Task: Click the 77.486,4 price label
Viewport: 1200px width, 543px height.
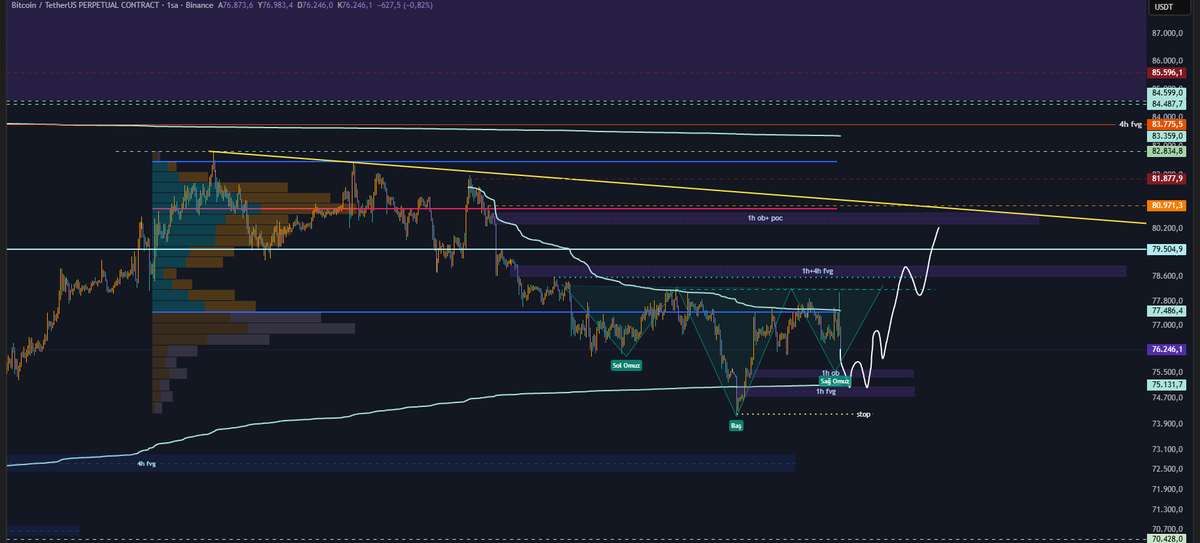Action: click(1167, 311)
